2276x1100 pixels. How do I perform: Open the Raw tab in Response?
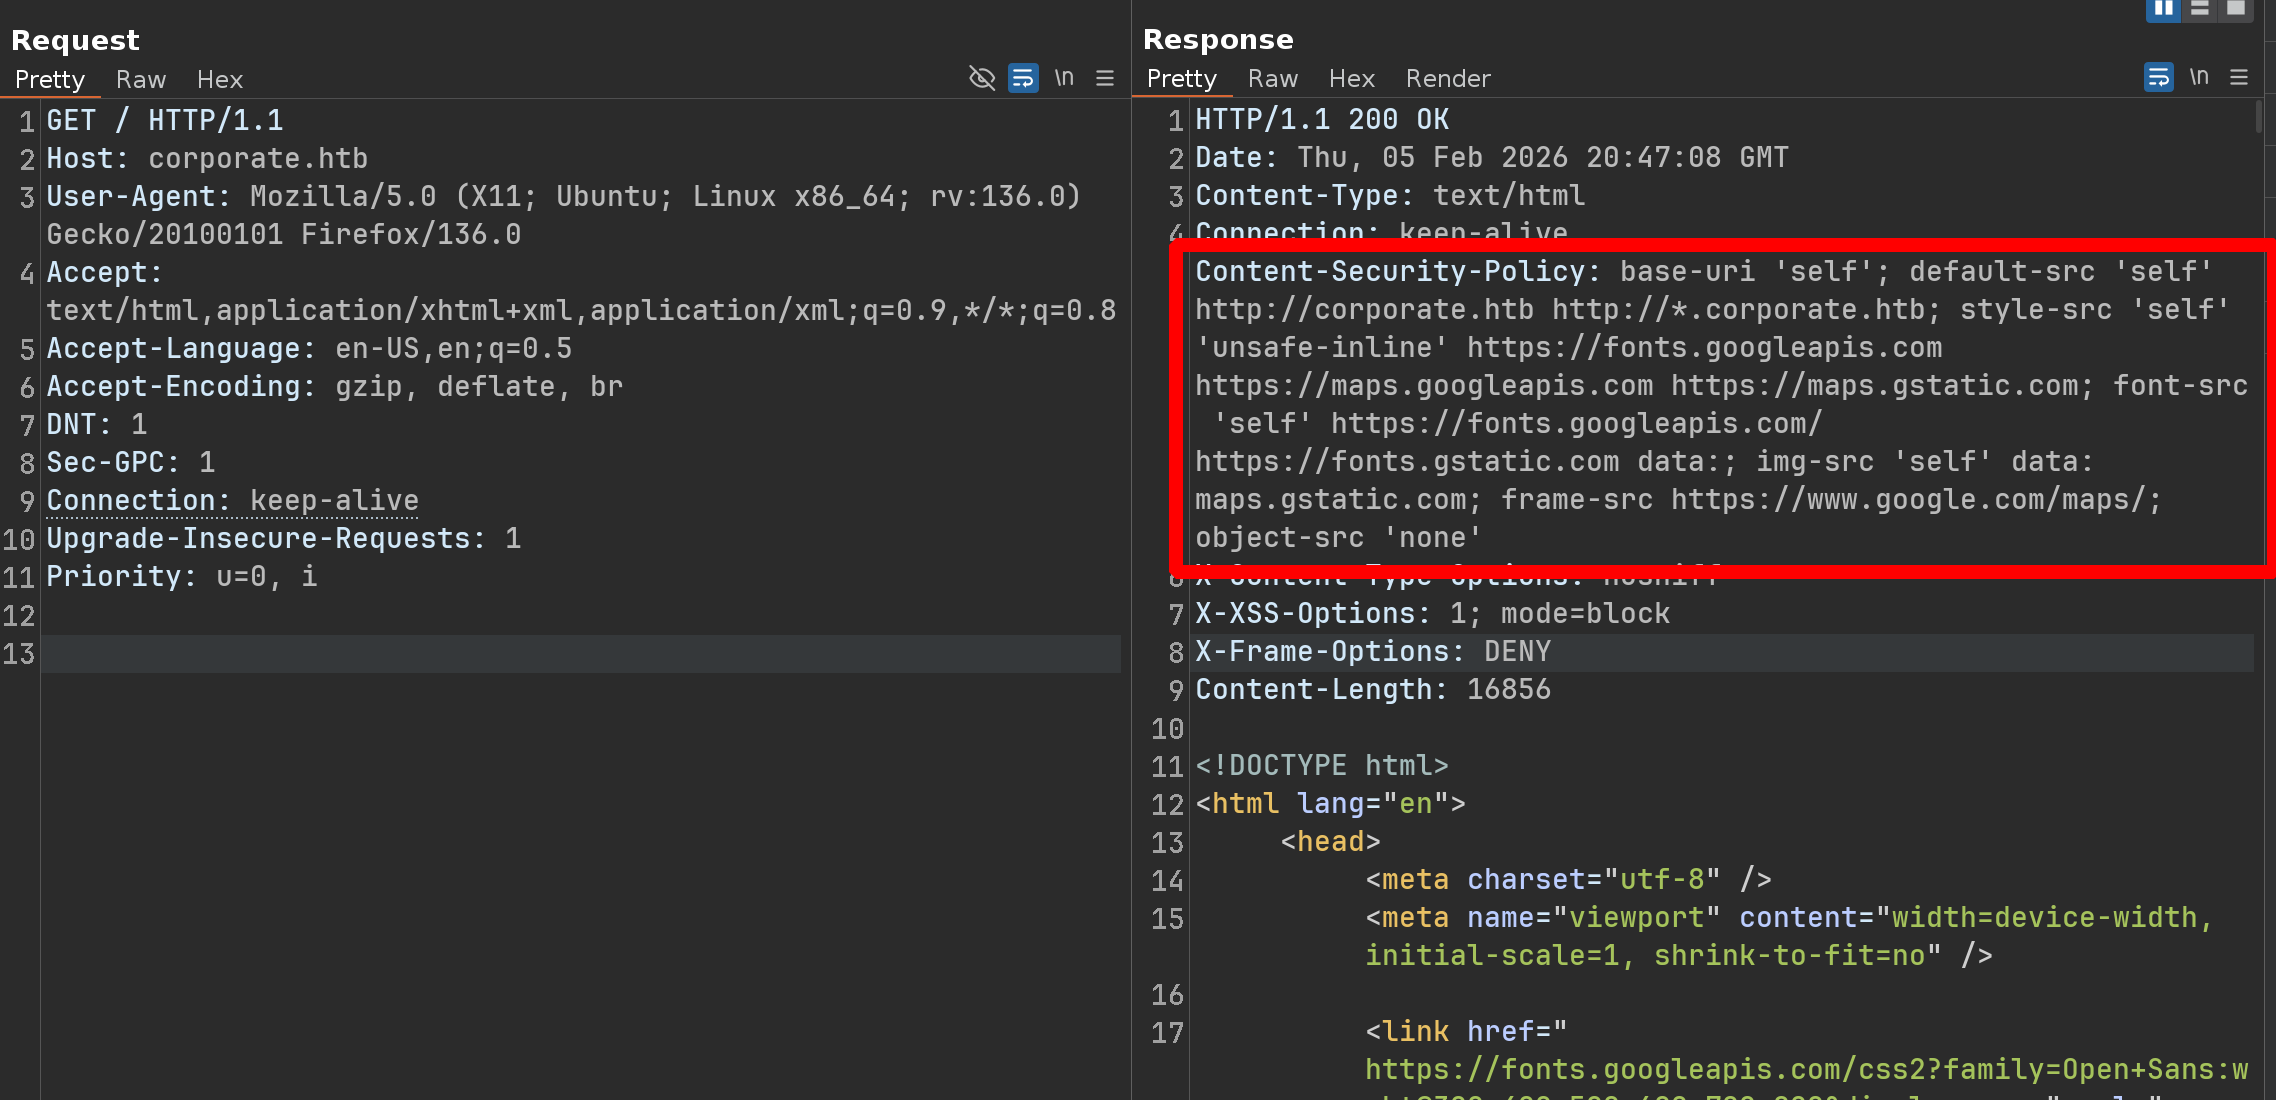point(1272,78)
